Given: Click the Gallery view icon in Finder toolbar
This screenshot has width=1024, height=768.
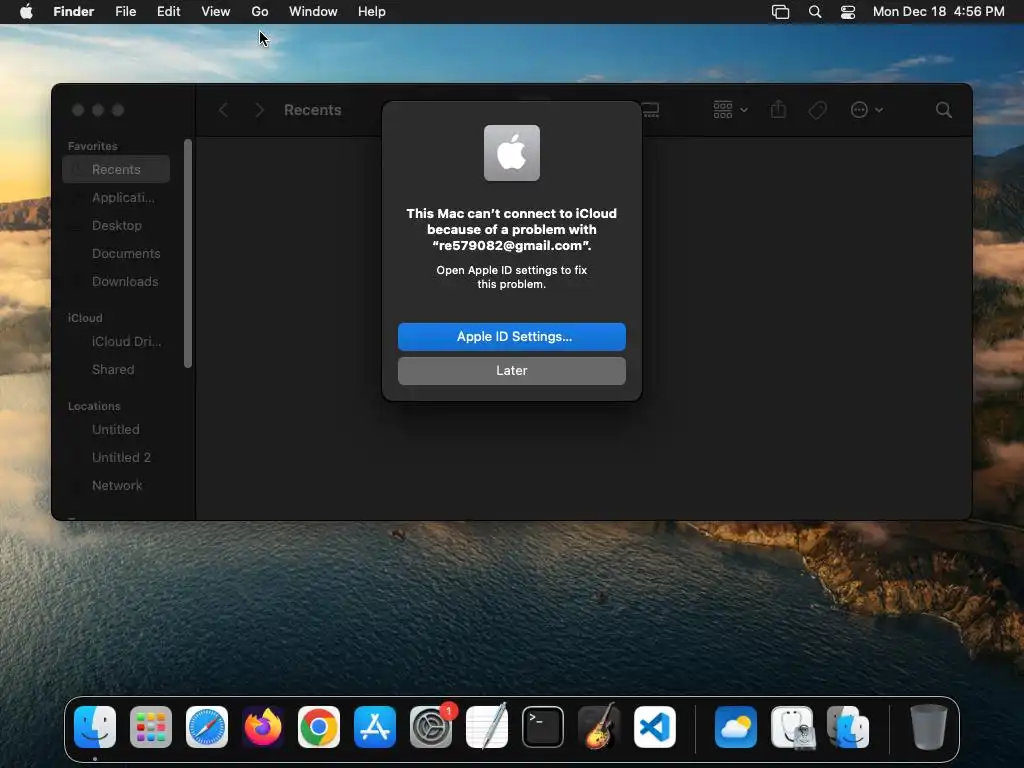Looking at the screenshot, I should click(650, 110).
